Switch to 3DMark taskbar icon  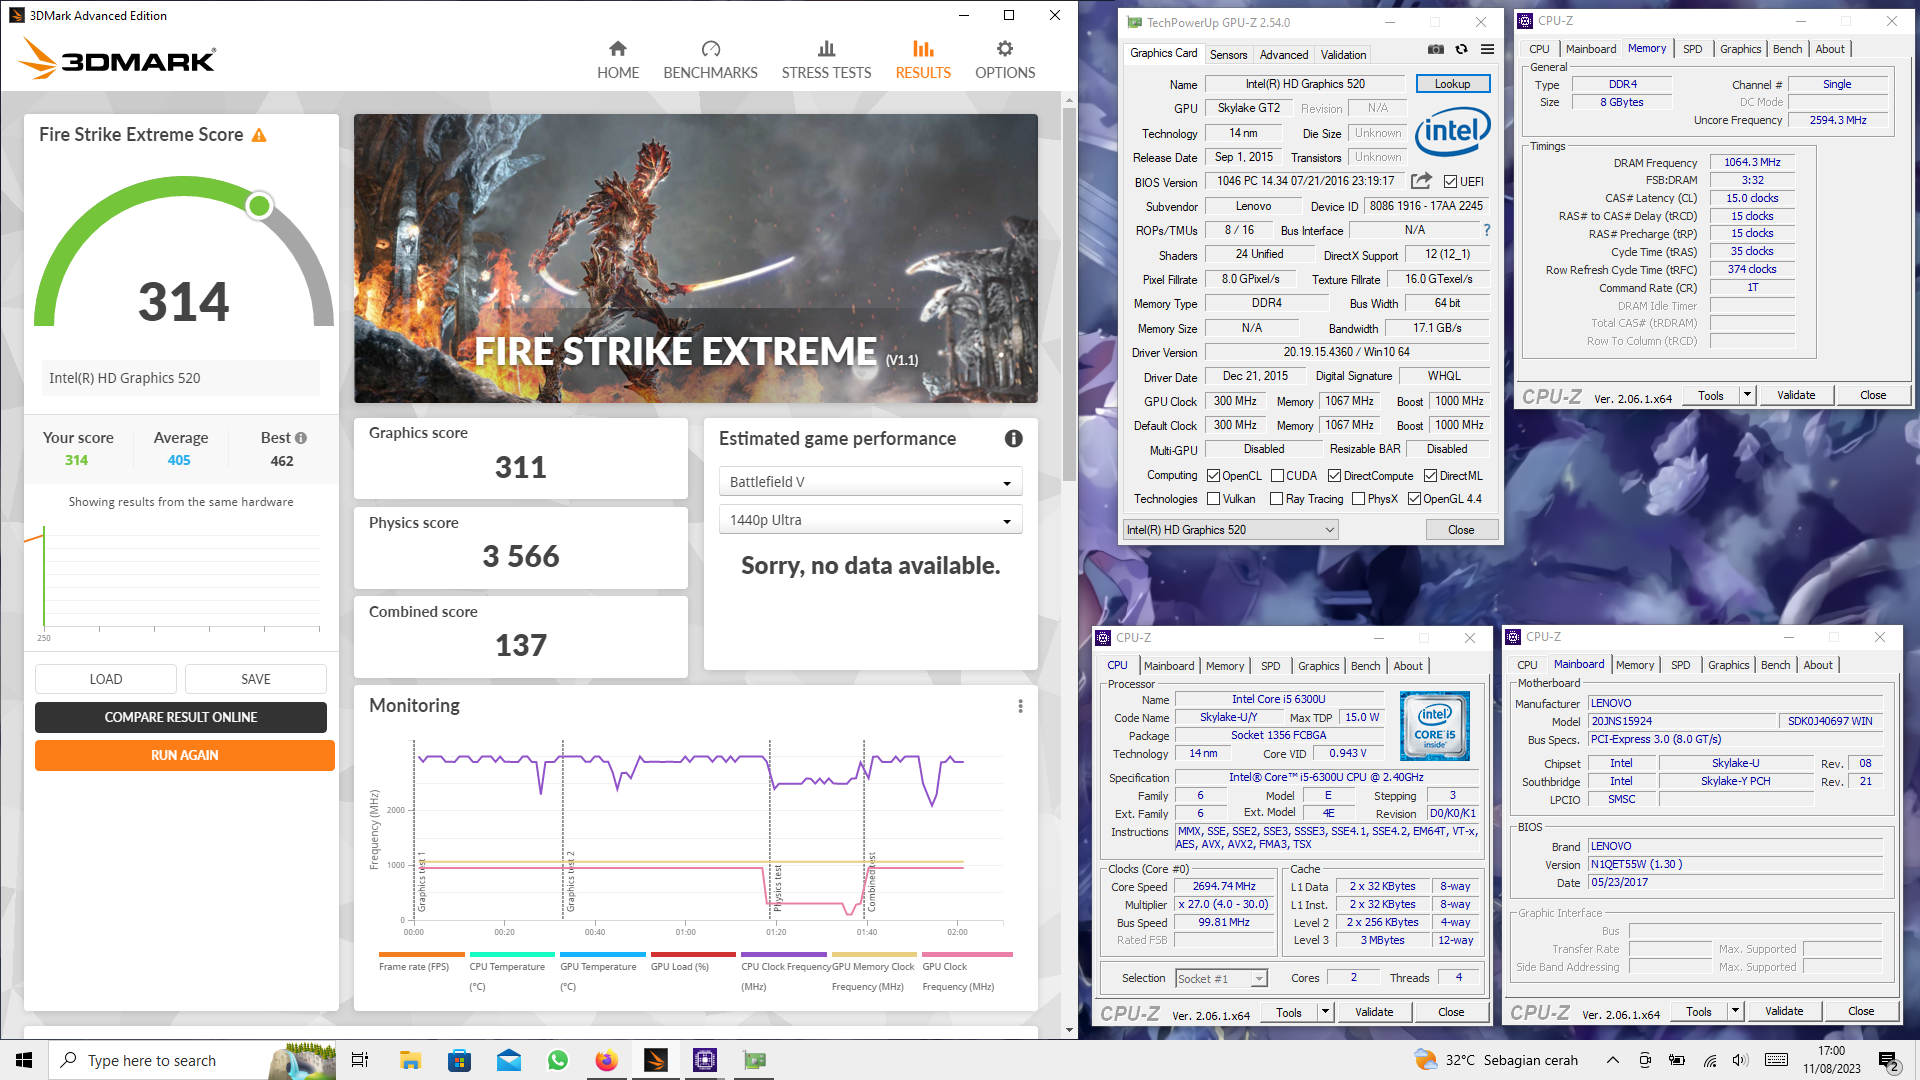click(x=655, y=1060)
